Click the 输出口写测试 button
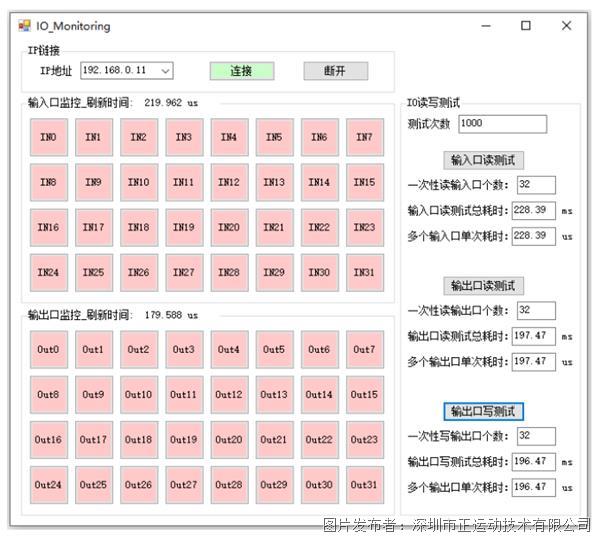The image size is (600, 540). tap(483, 411)
